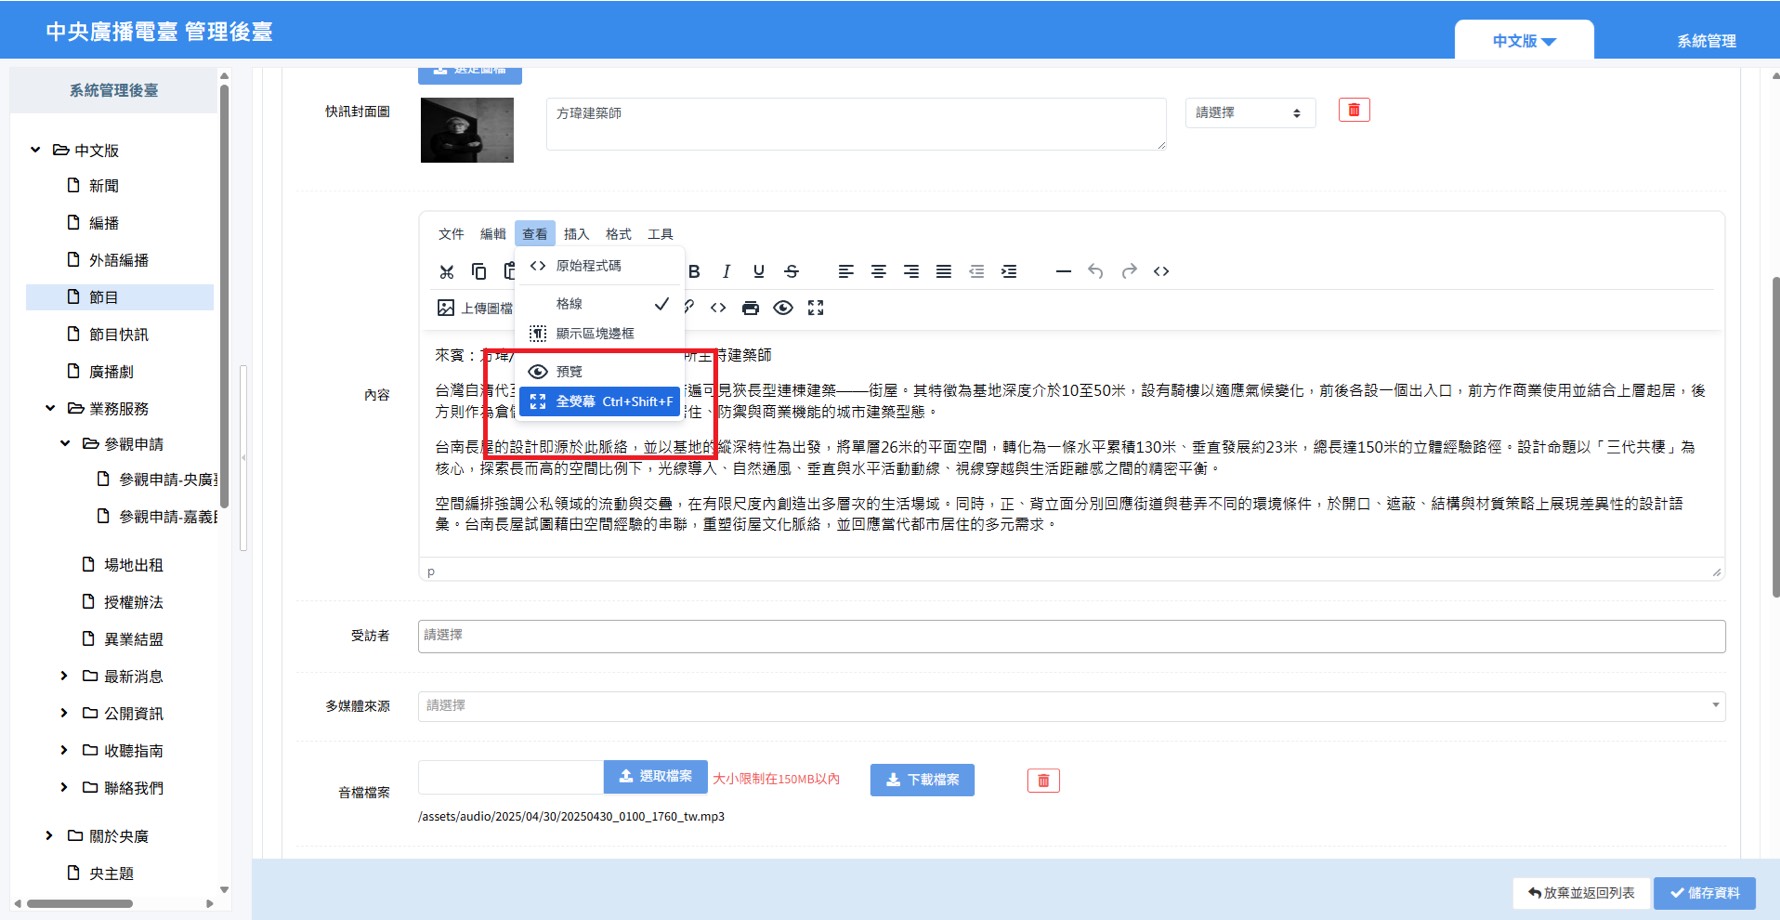Click the redo arrow icon
This screenshot has height=920, width=1780.
click(x=1129, y=271)
